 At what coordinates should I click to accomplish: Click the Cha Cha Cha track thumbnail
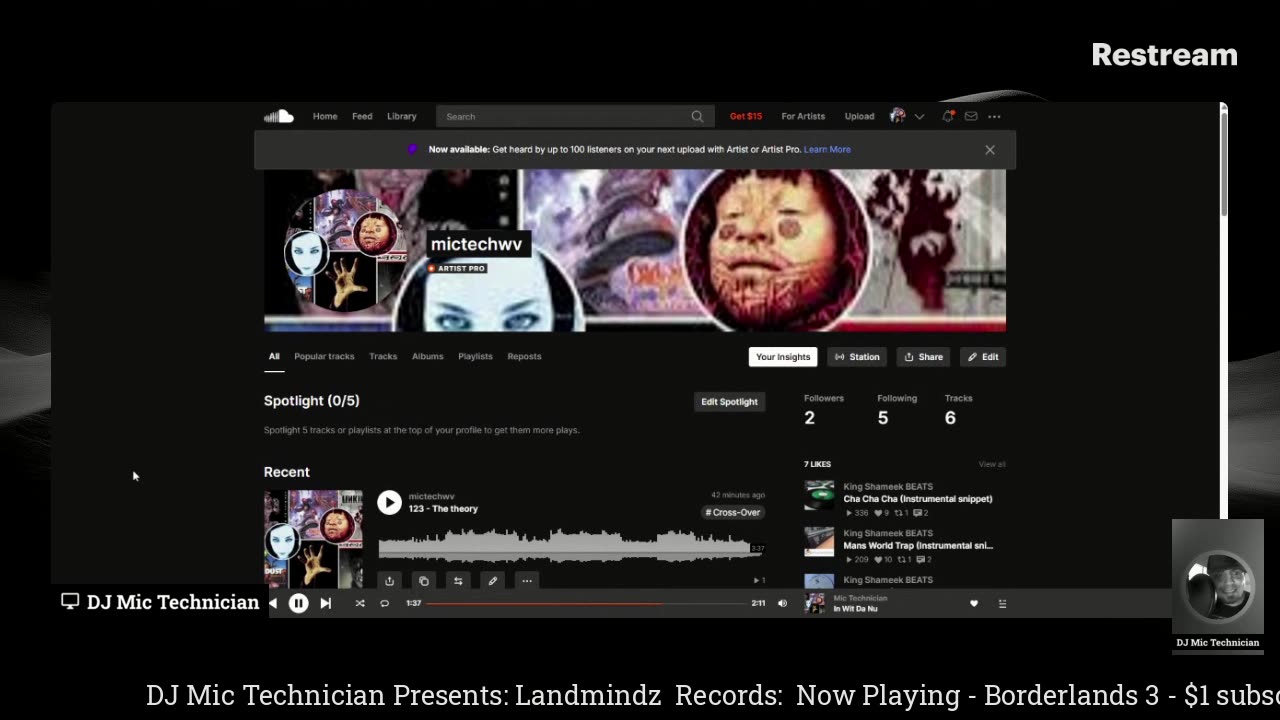pos(819,496)
